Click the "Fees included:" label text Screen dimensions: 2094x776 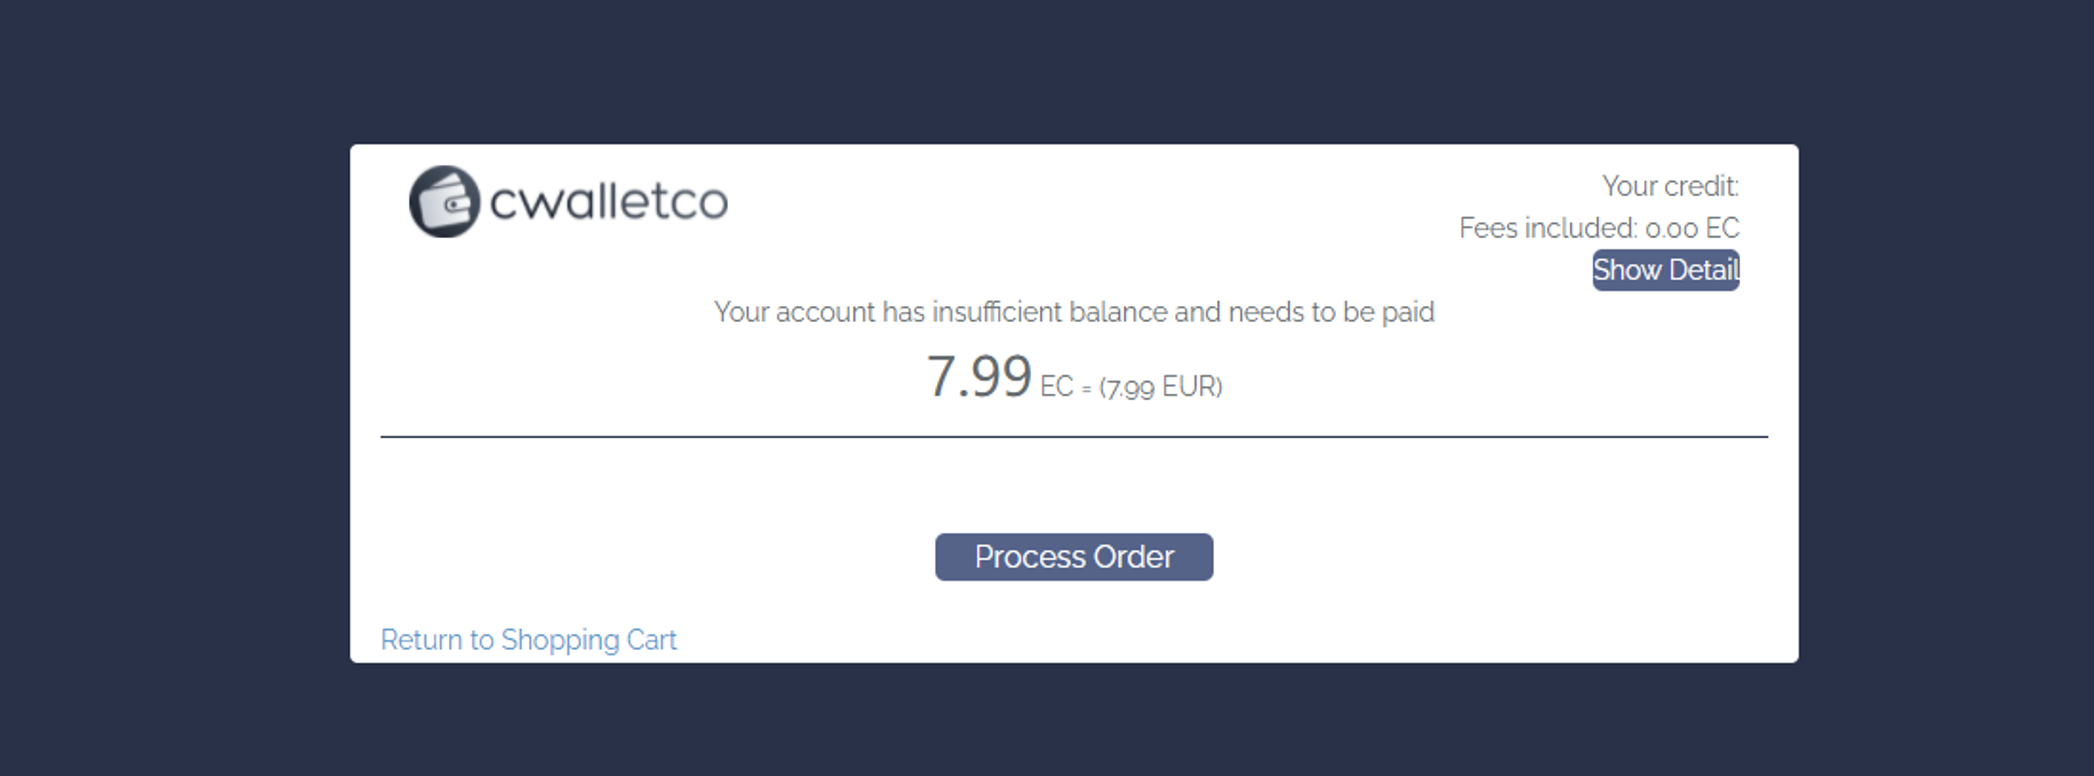coord(1547,228)
